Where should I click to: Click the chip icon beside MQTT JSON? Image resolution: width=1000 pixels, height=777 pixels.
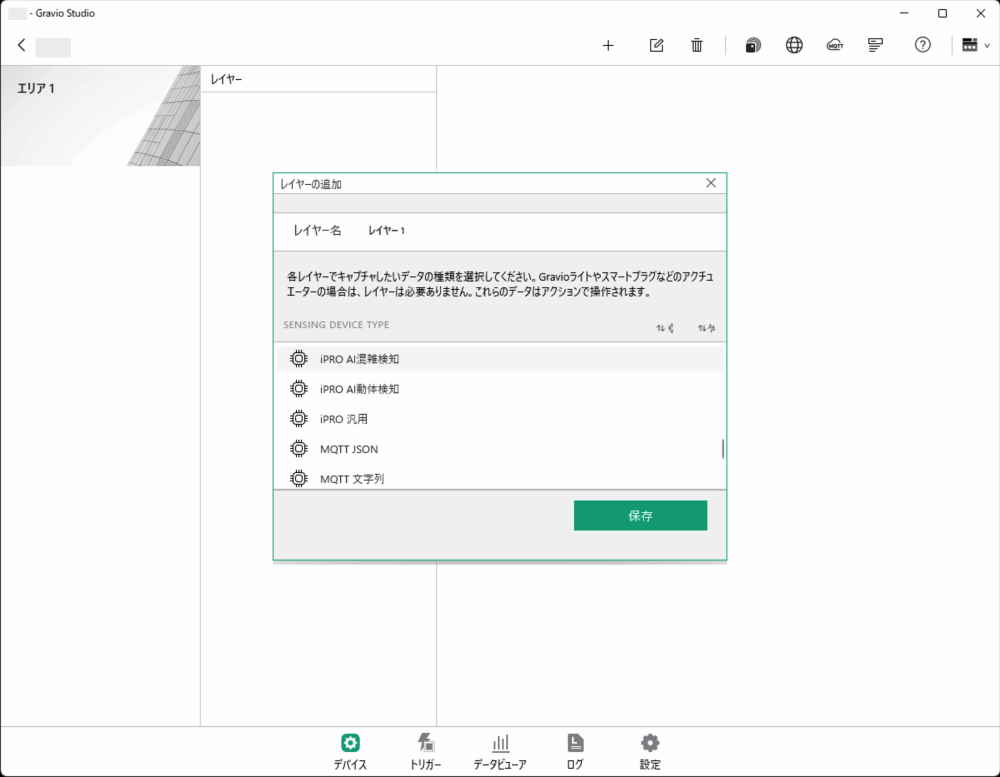point(298,449)
